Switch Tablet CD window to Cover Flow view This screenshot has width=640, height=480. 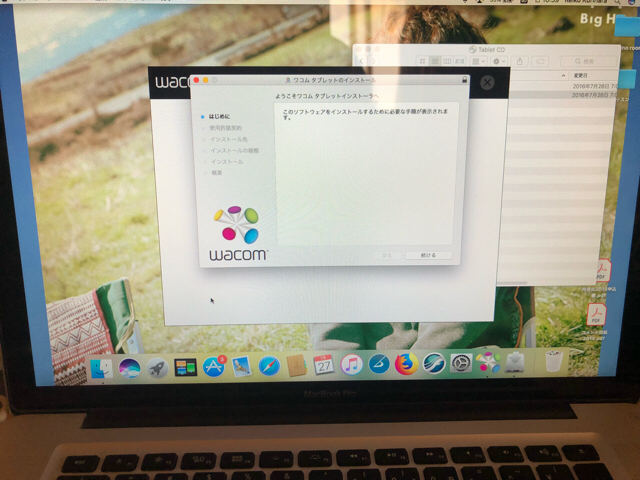[x=460, y=61]
